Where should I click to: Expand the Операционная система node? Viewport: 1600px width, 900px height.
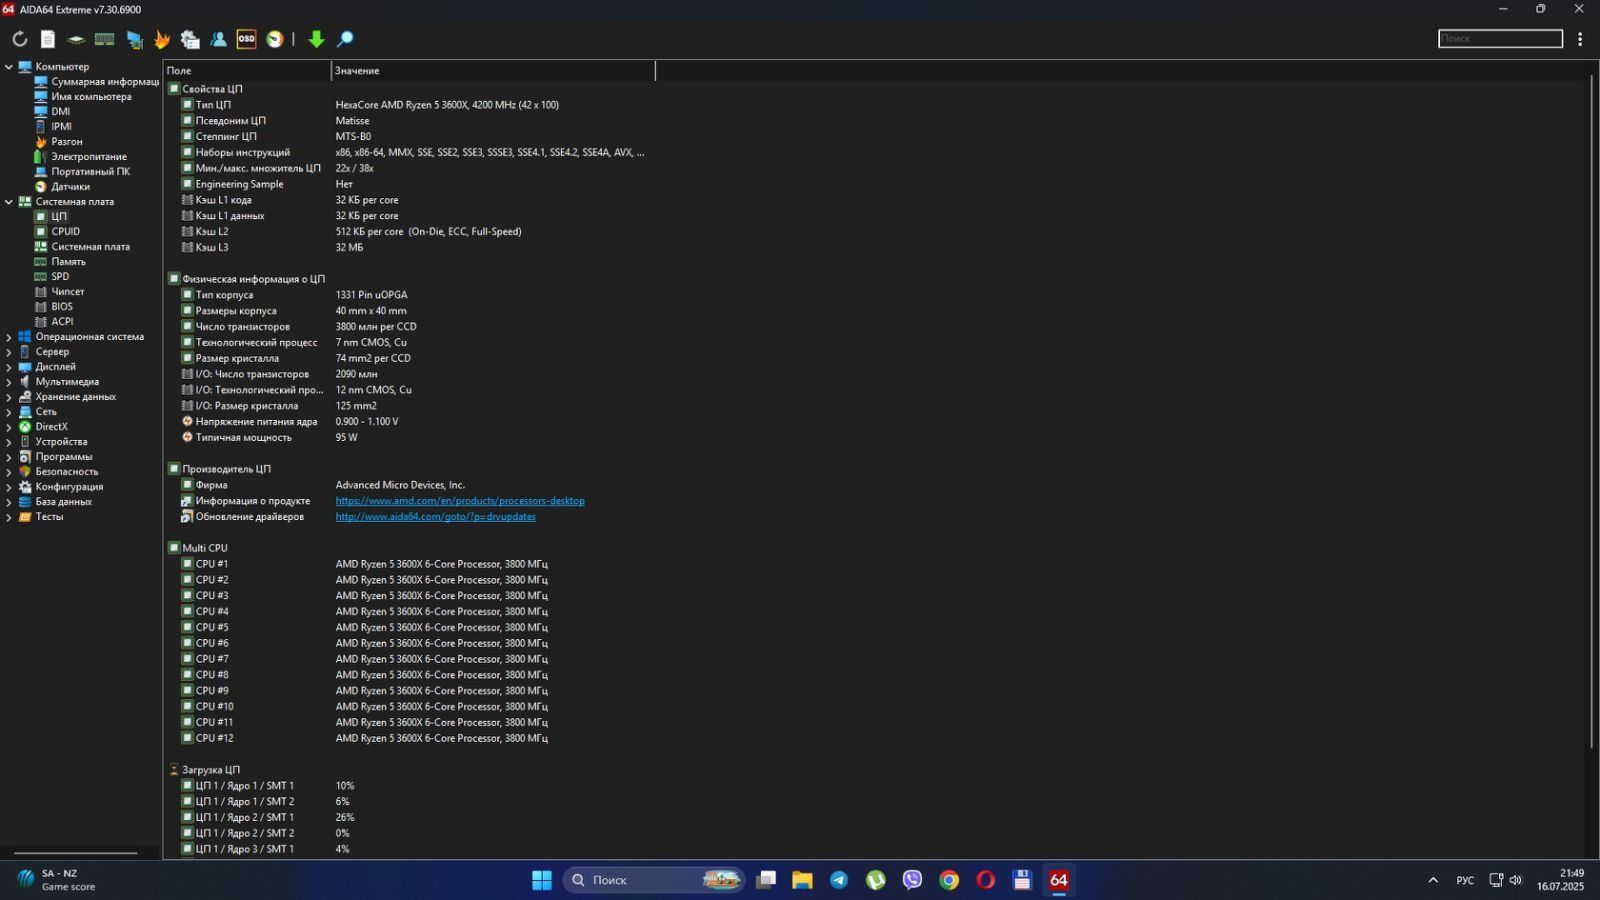pos(9,337)
